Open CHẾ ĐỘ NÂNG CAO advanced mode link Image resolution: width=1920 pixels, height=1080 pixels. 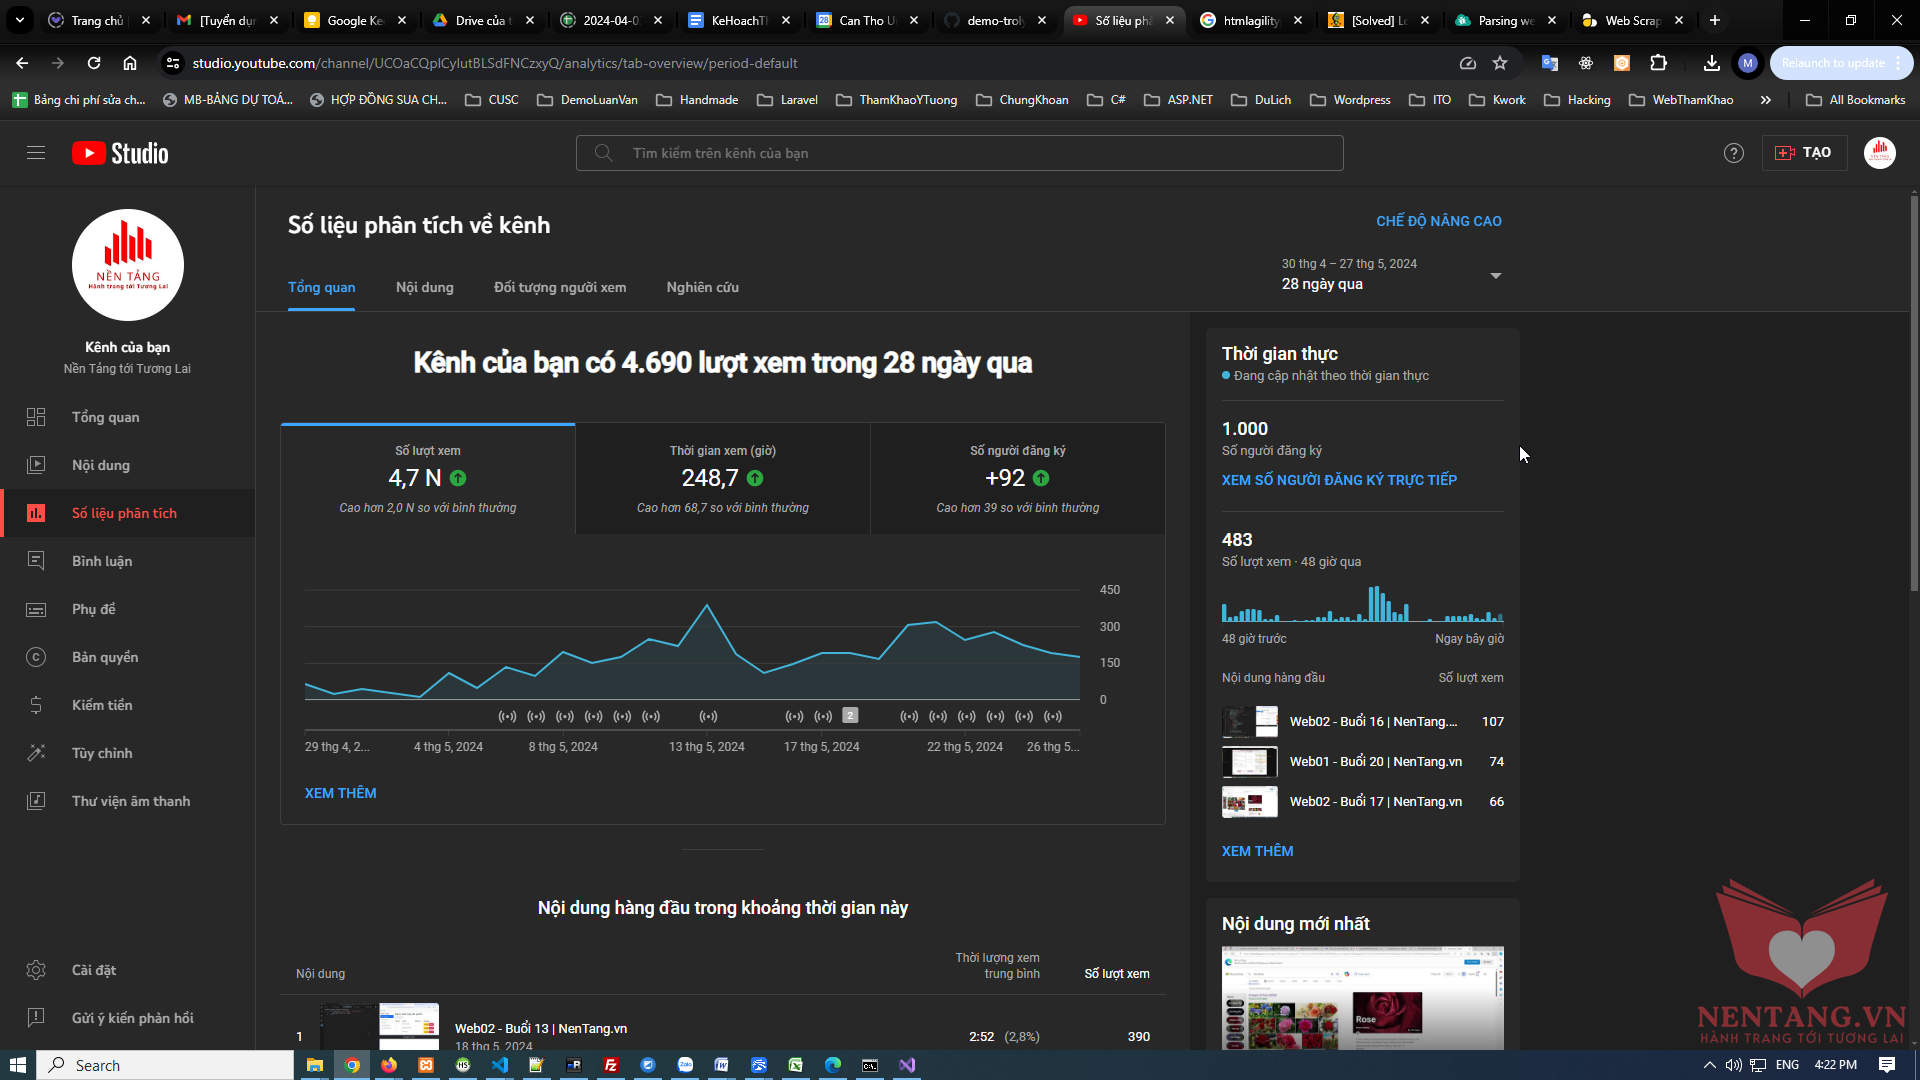(x=1438, y=221)
